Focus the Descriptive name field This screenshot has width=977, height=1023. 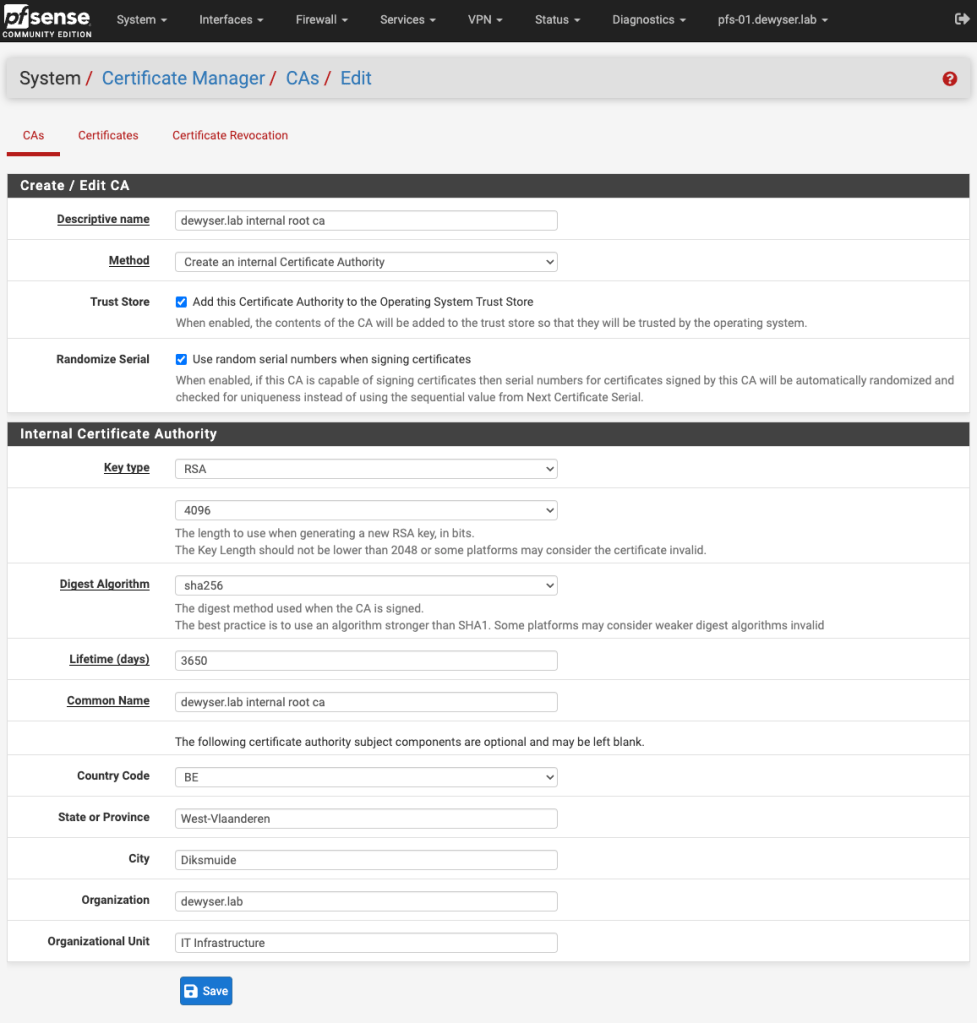pyautogui.click(x=366, y=221)
